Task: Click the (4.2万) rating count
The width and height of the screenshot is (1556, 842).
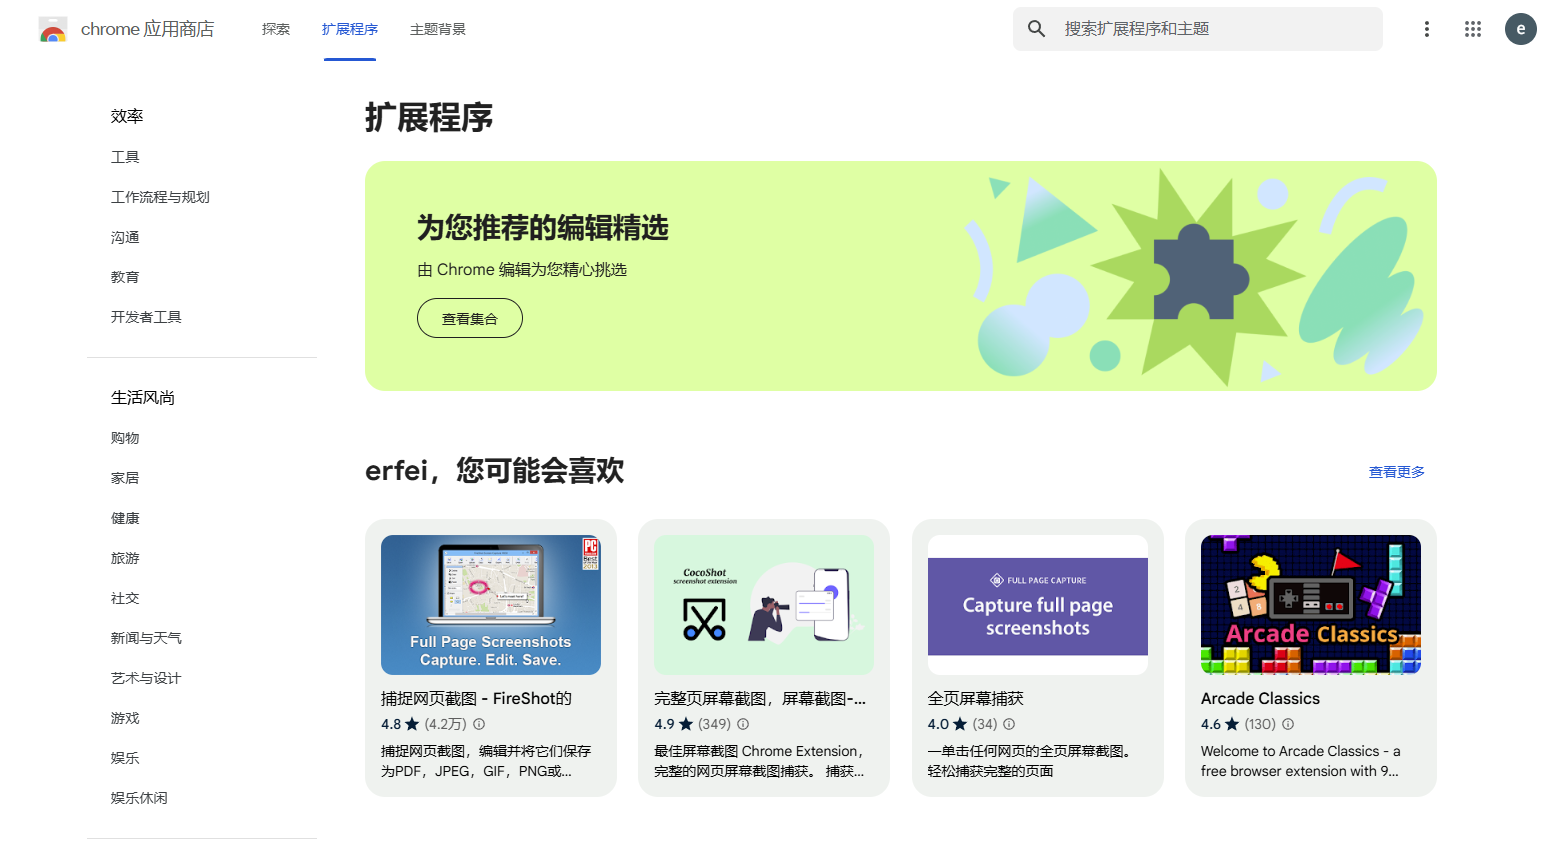Action: [x=446, y=724]
